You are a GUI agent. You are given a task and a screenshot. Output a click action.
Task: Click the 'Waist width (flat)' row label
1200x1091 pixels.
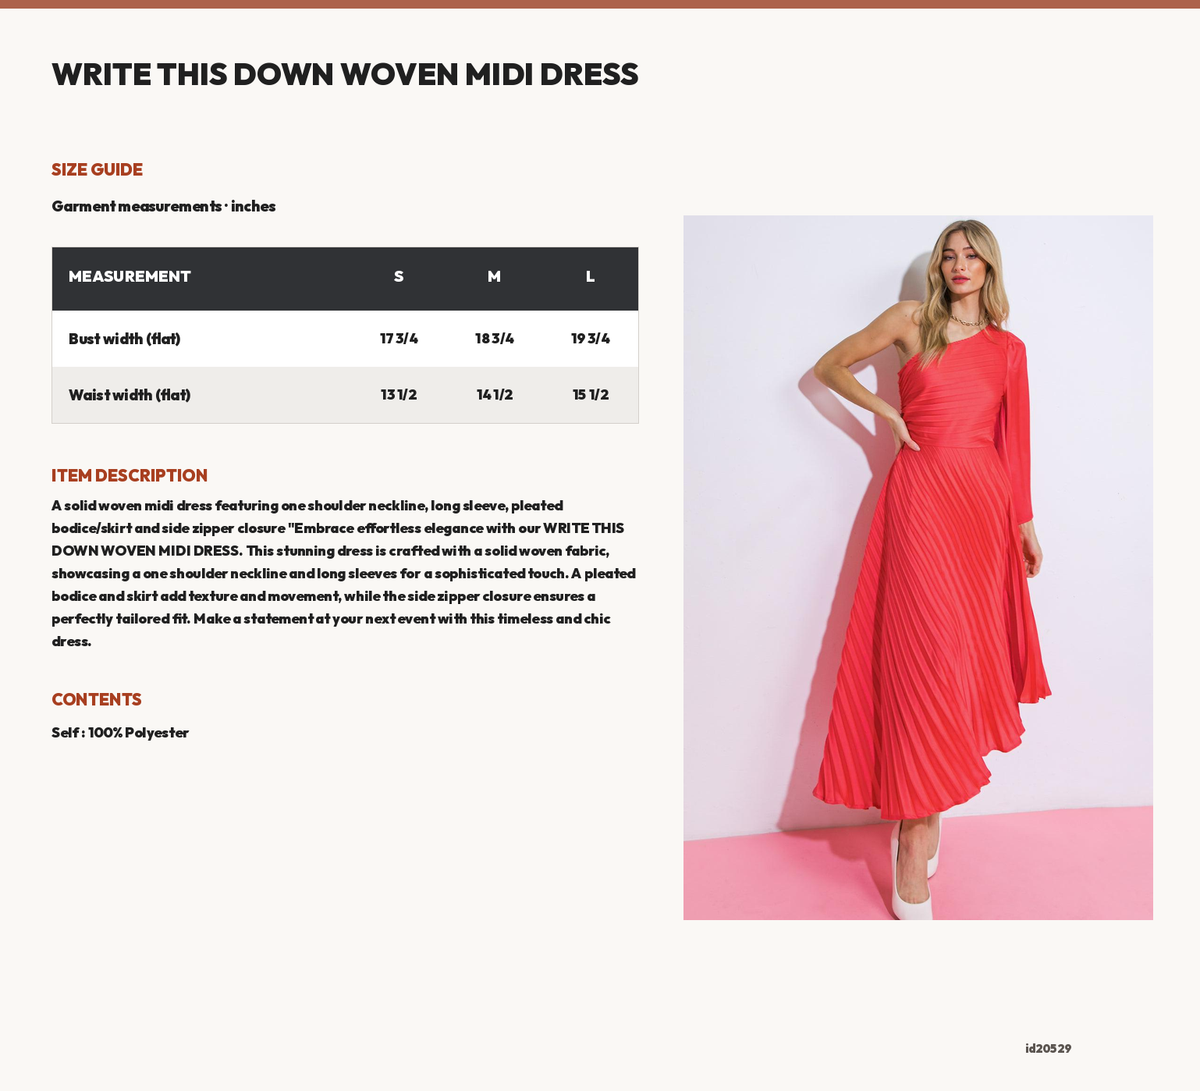(129, 395)
